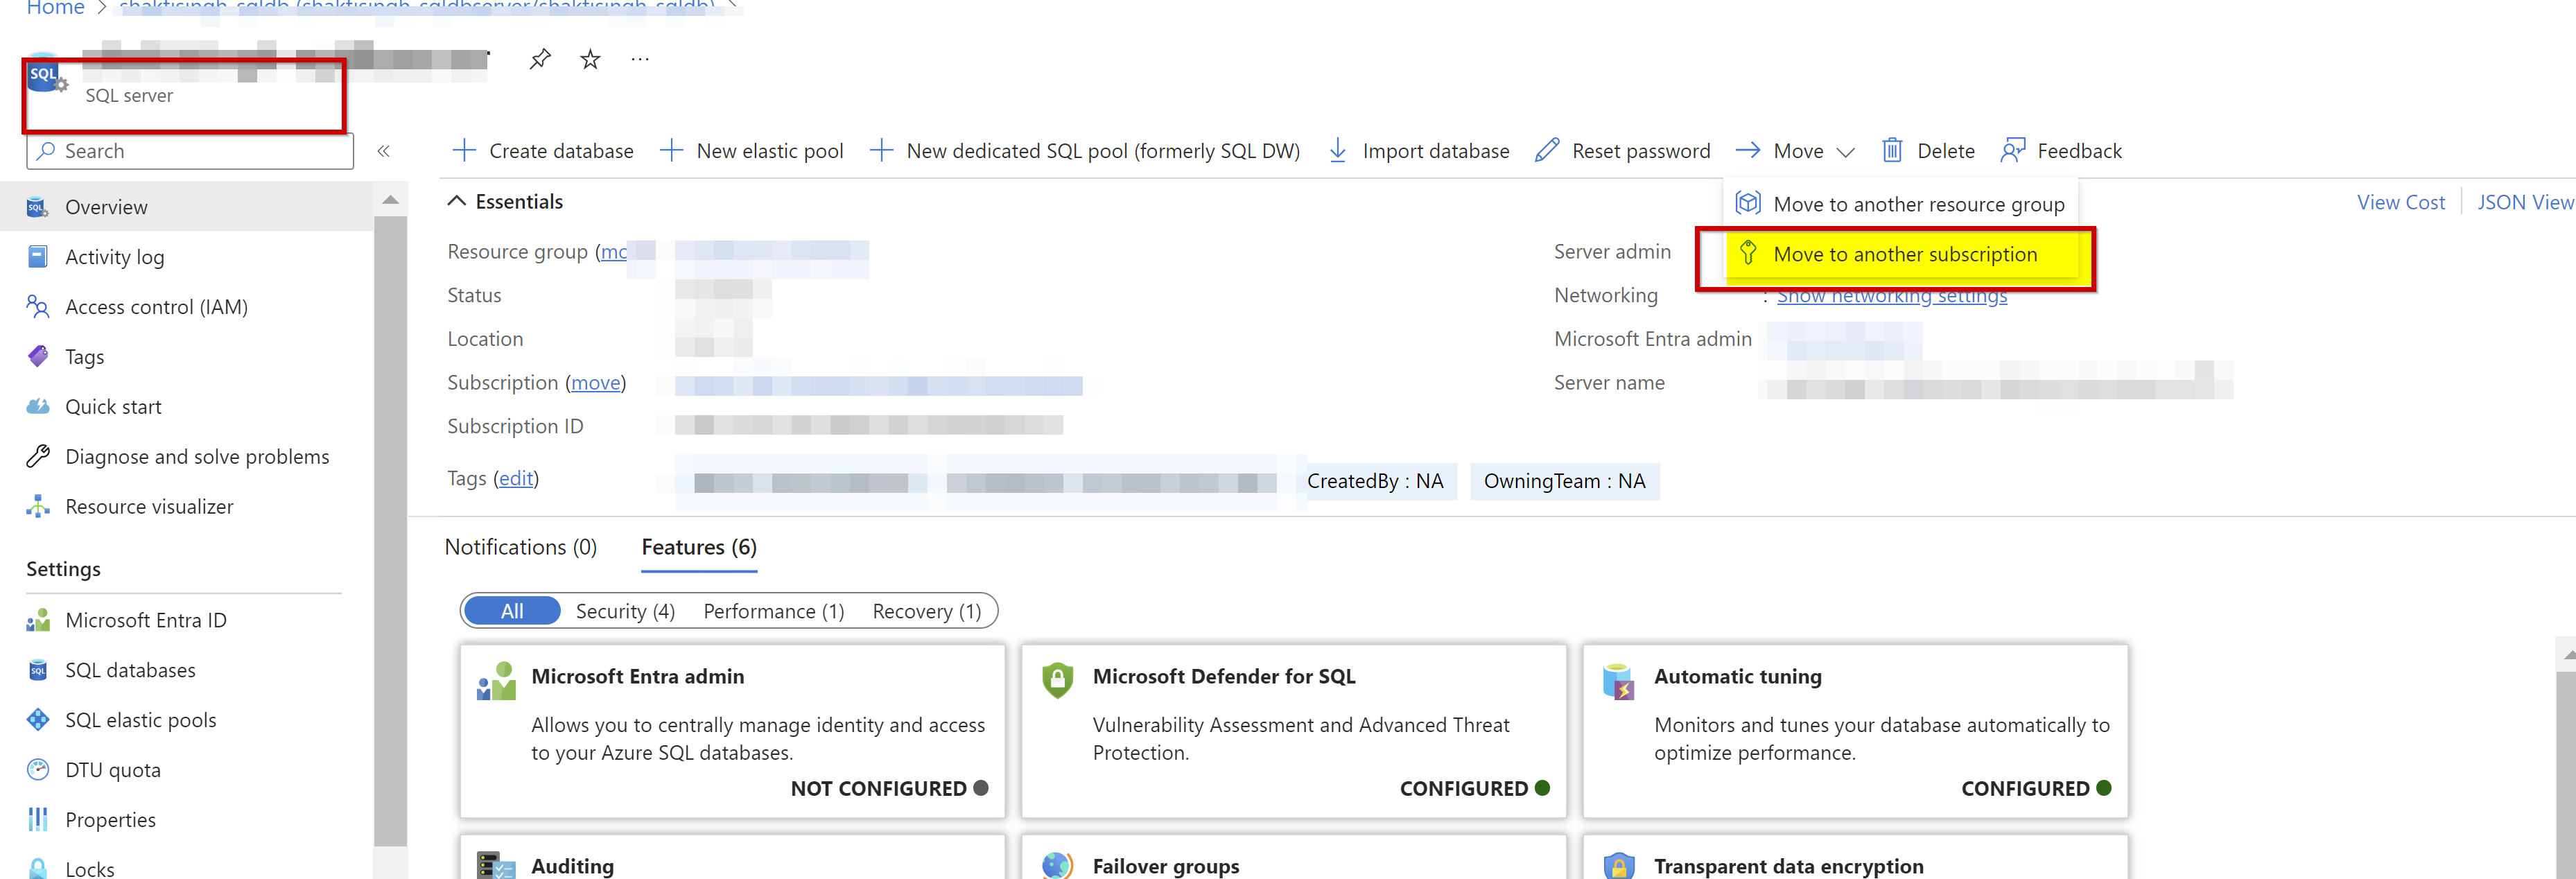Screen dimensions: 2576x879
Task: Click the Resource visualizer icon
Action: (38, 507)
